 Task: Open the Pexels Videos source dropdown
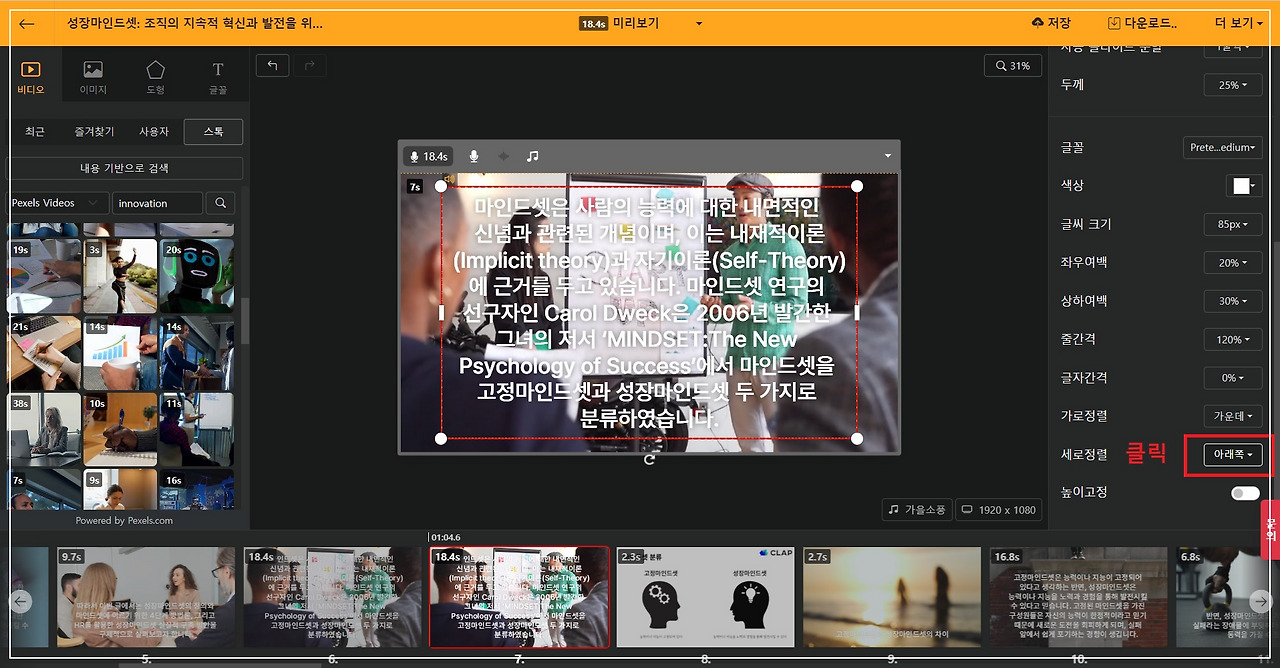click(x=58, y=203)
